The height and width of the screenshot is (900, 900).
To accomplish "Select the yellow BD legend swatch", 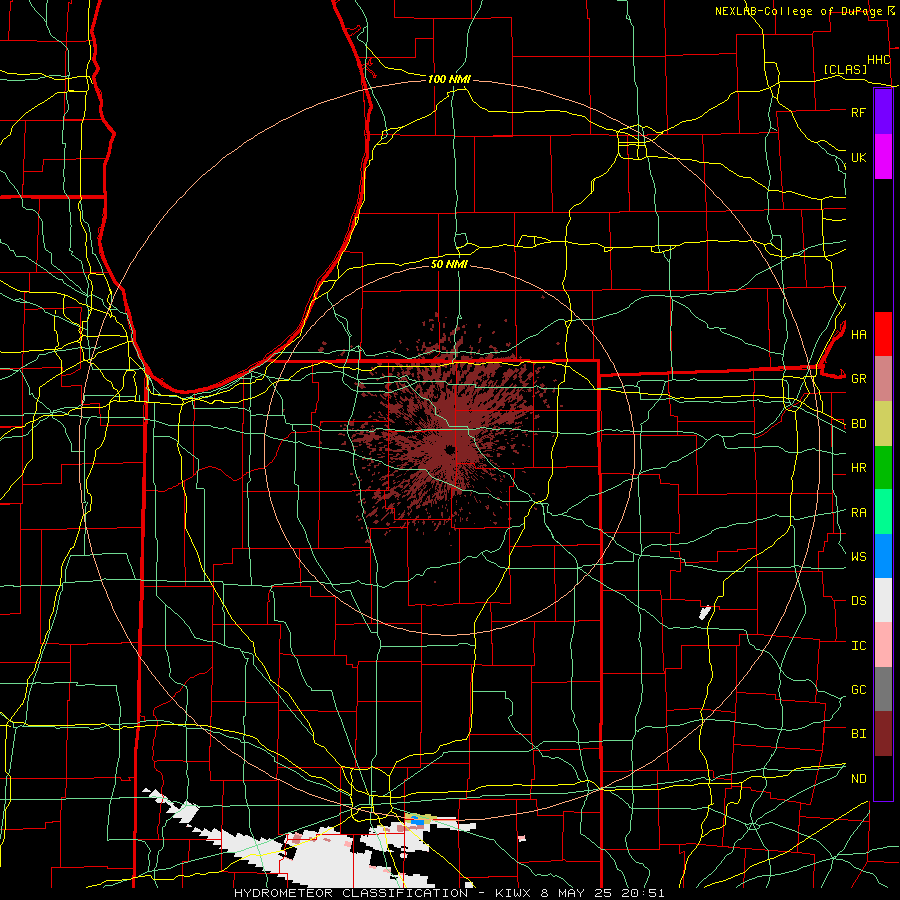I will 883,423.
